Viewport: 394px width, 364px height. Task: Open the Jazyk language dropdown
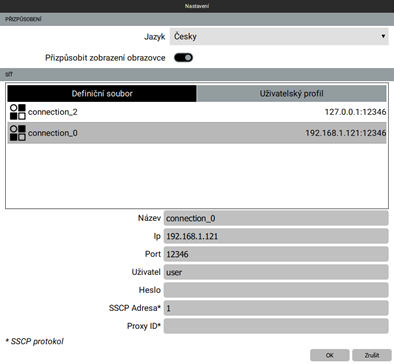pyautogui.click(x=279, y=36)
